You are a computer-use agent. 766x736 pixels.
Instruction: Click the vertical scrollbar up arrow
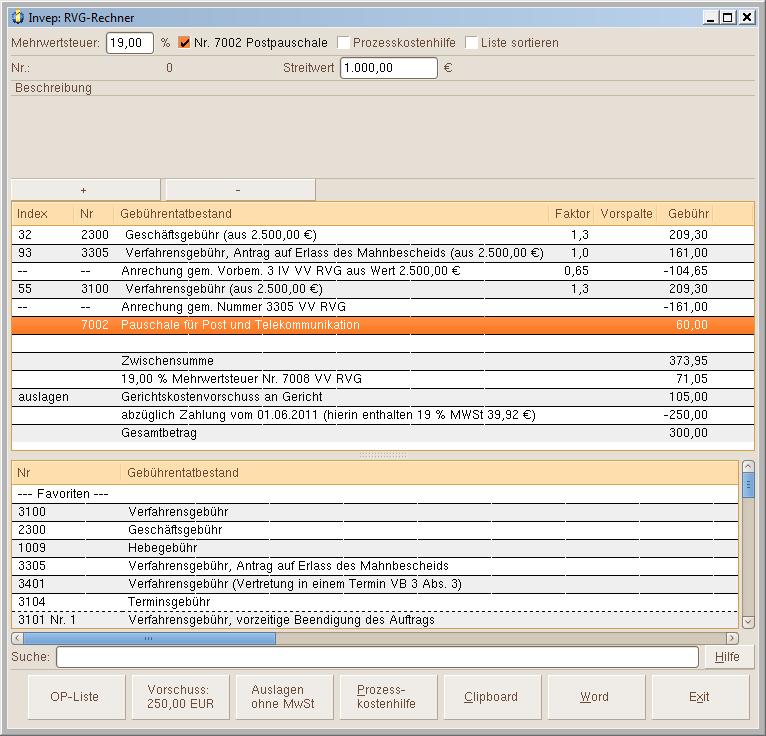(x=748, y=467)
